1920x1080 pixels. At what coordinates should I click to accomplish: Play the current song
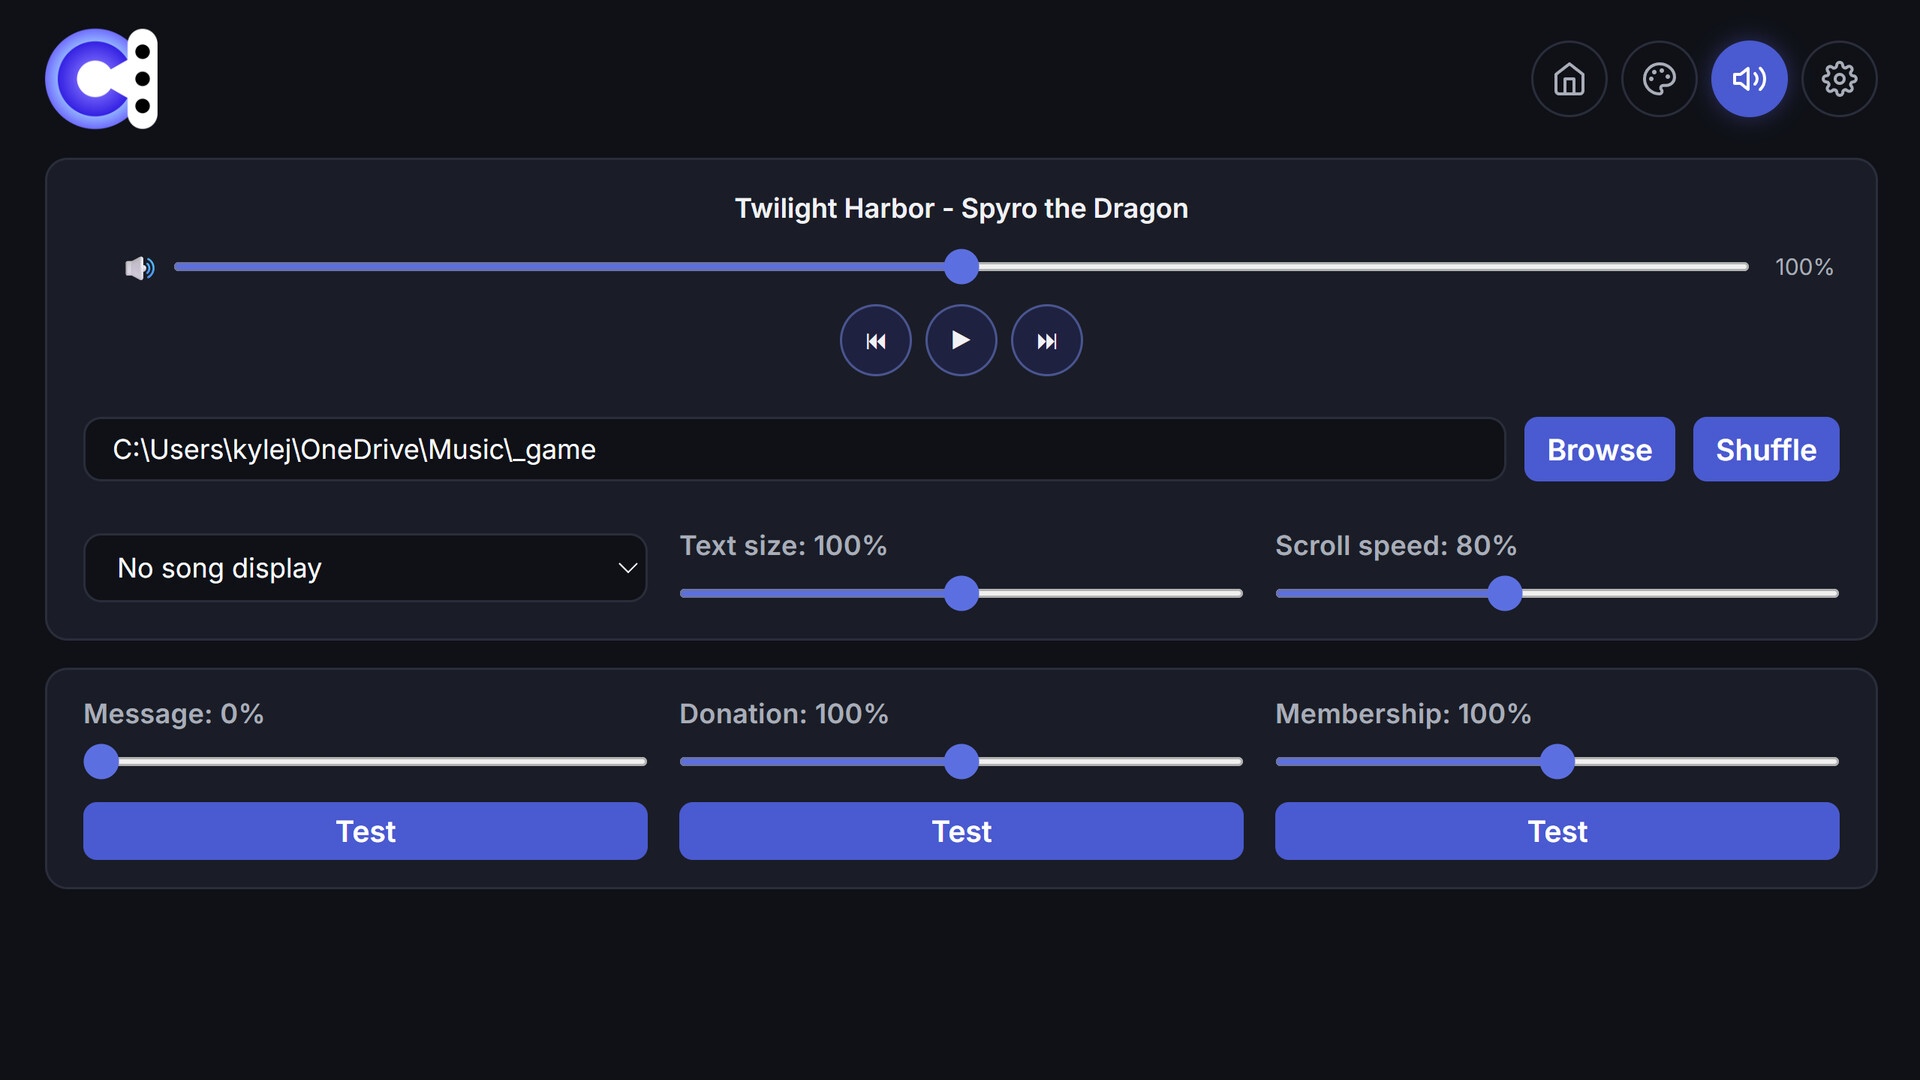point(961,341)
